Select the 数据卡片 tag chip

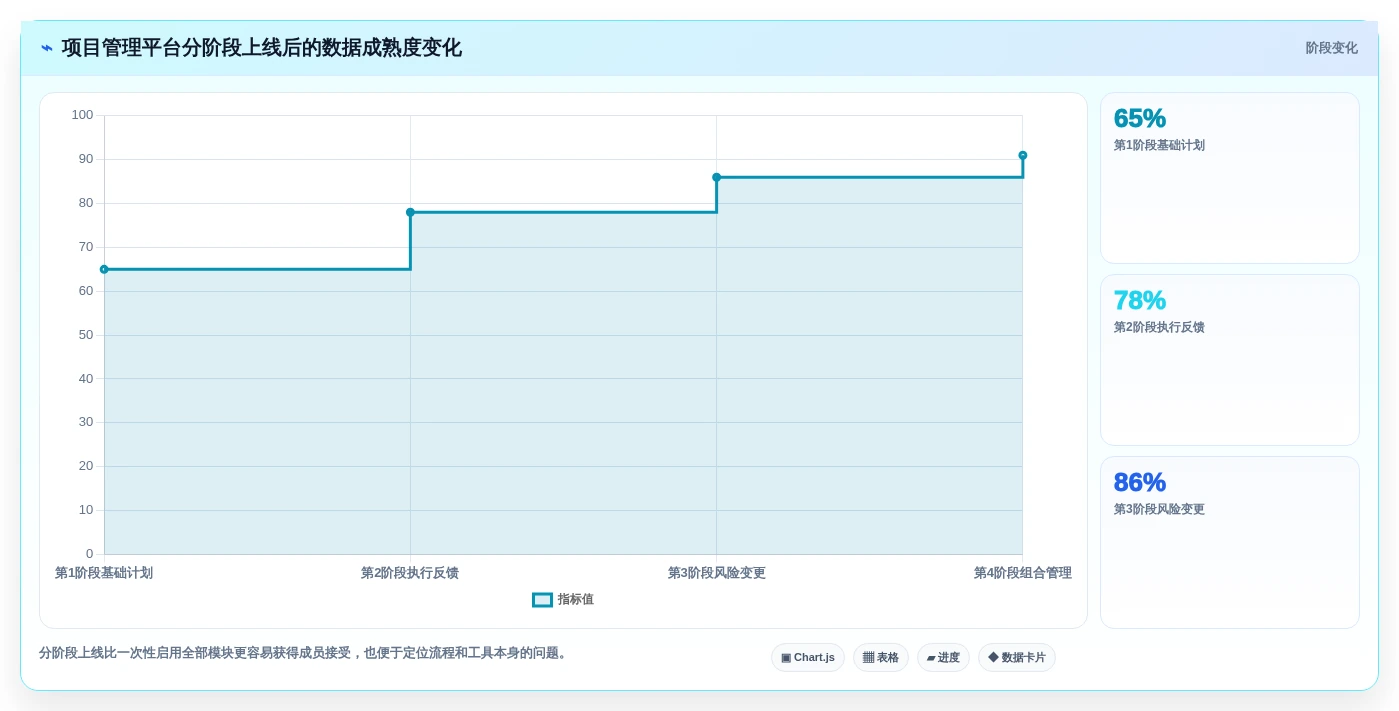1017,658
